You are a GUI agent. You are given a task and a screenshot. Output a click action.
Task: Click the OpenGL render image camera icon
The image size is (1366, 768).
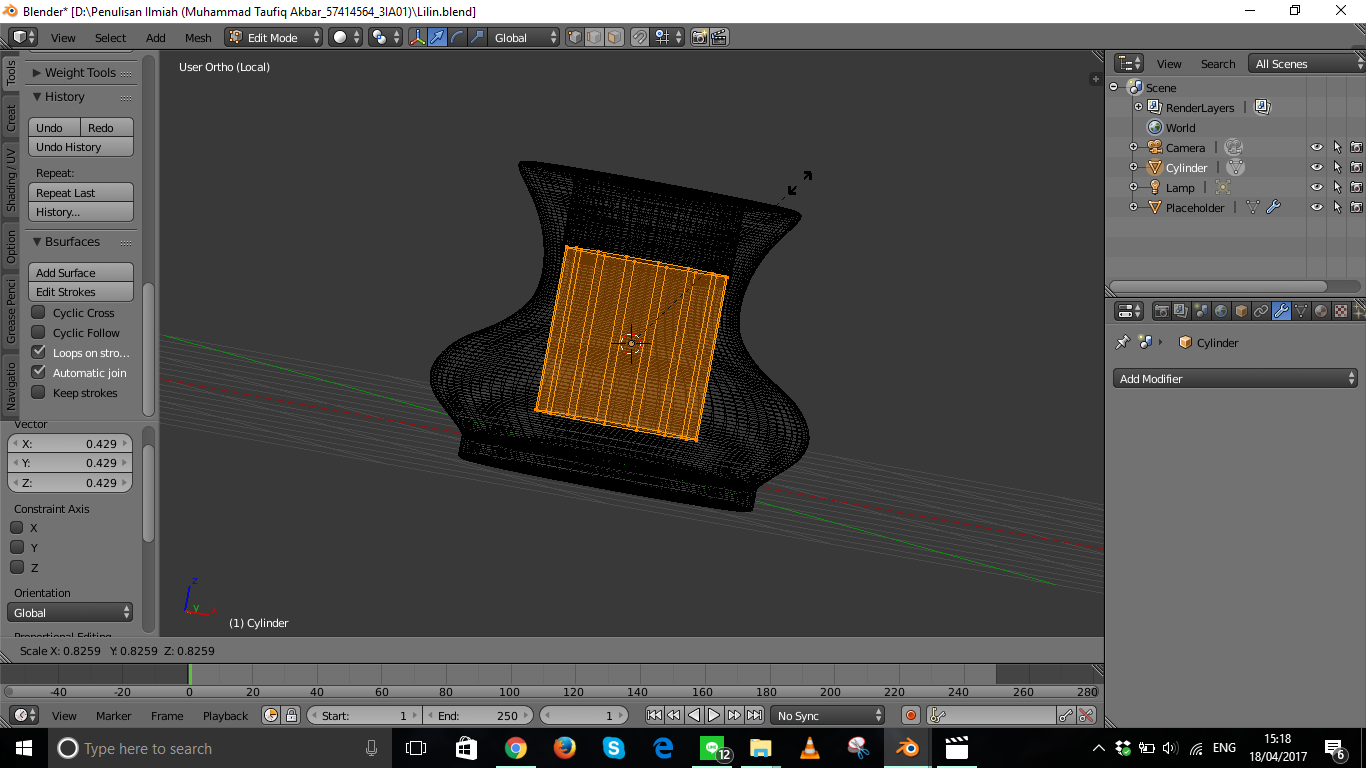tap(699, 37)
